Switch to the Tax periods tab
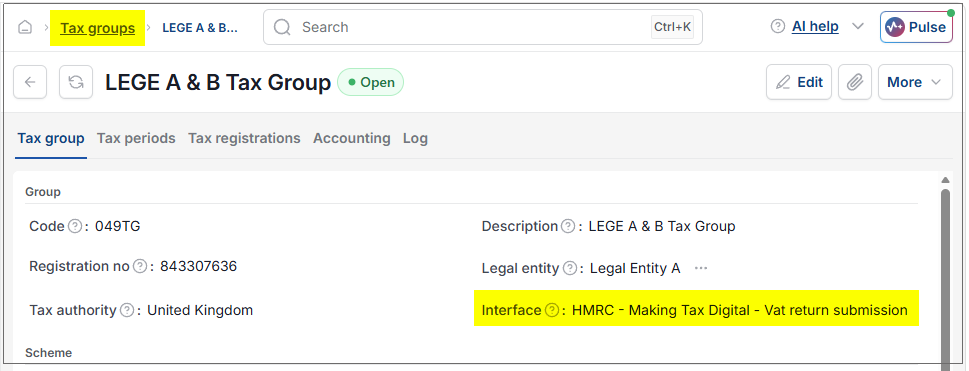This screenshot has height=371, width=969. pyautogui.click(x=136, y=139)
